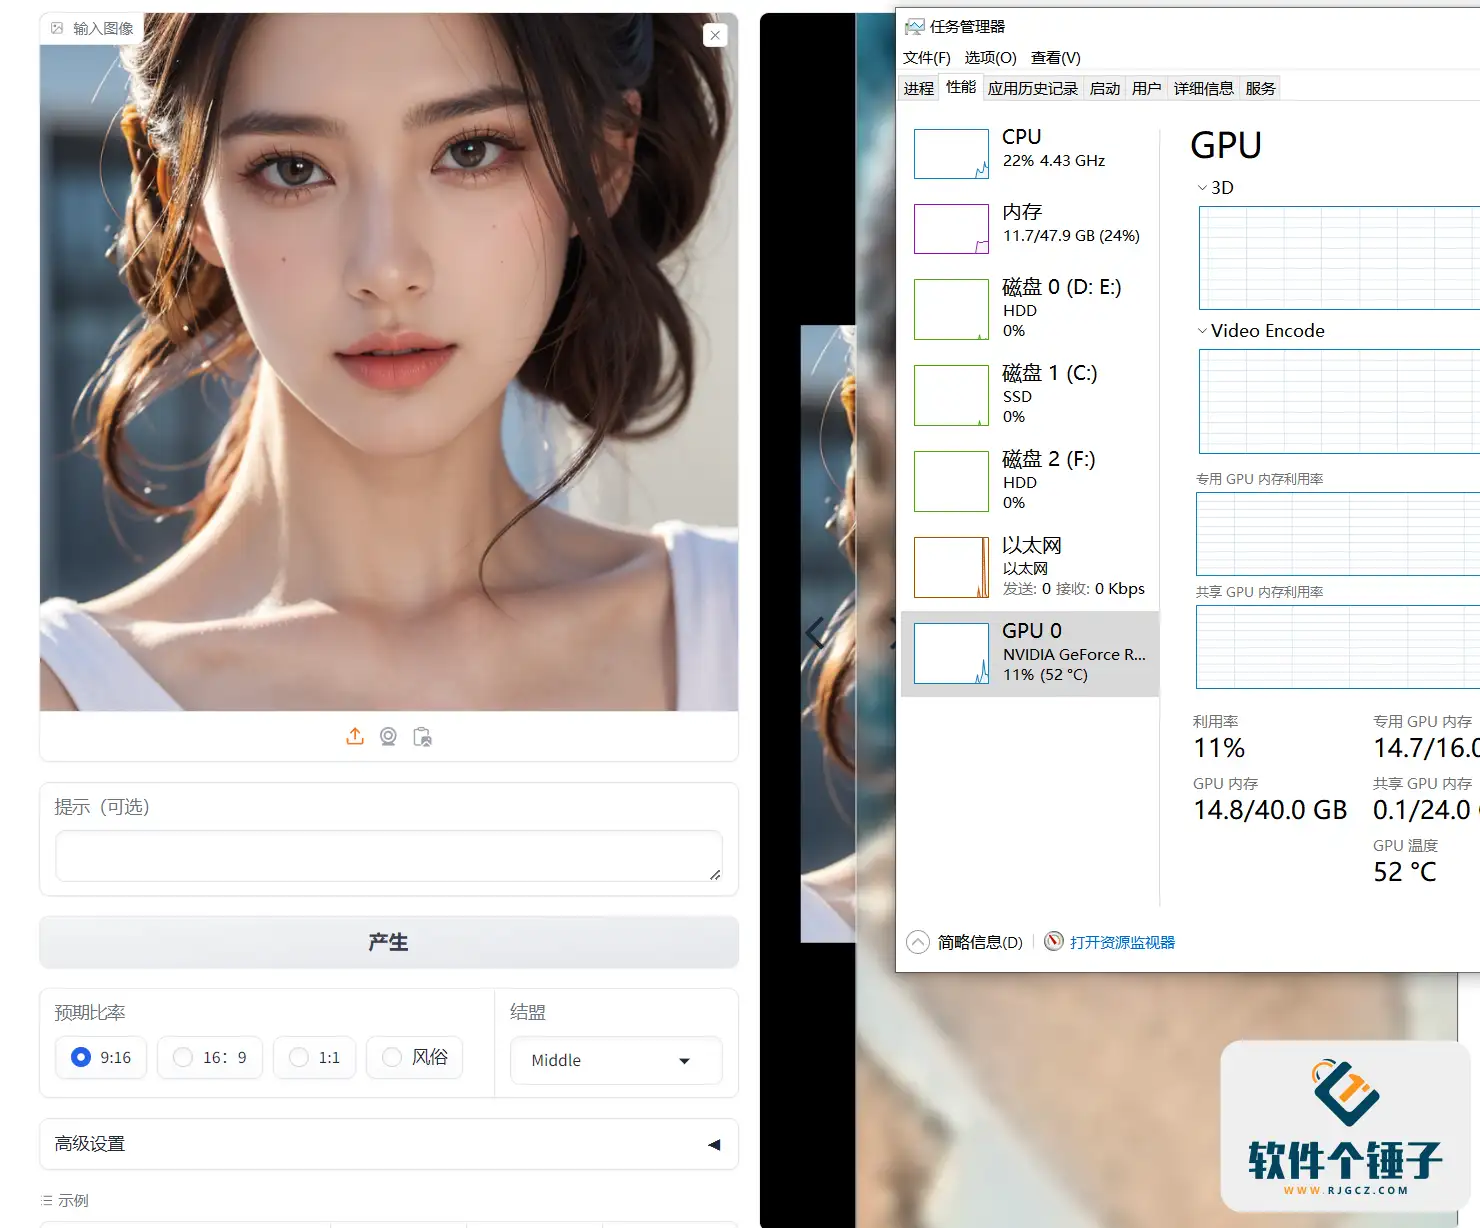
Task: Switch to the 服务 tab
Action: click(x=1261, y=88)
